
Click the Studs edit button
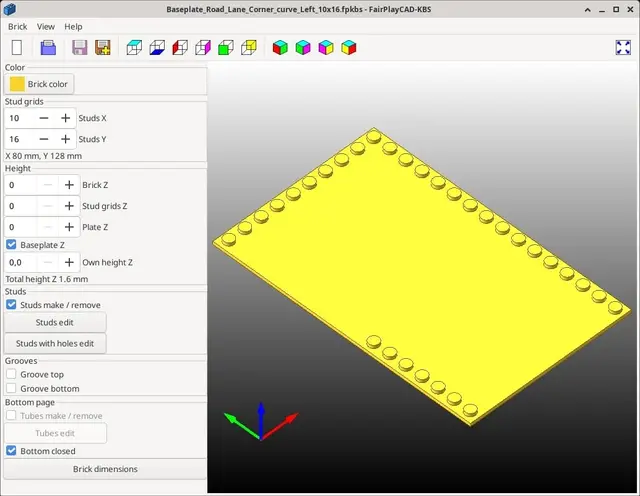point(55,323)
